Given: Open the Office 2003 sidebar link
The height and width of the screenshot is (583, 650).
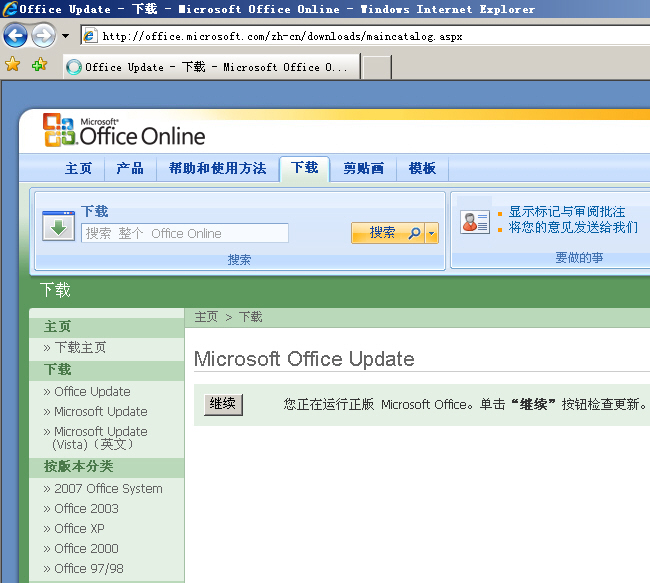Looking at the screenshot, I should [86, 508].
